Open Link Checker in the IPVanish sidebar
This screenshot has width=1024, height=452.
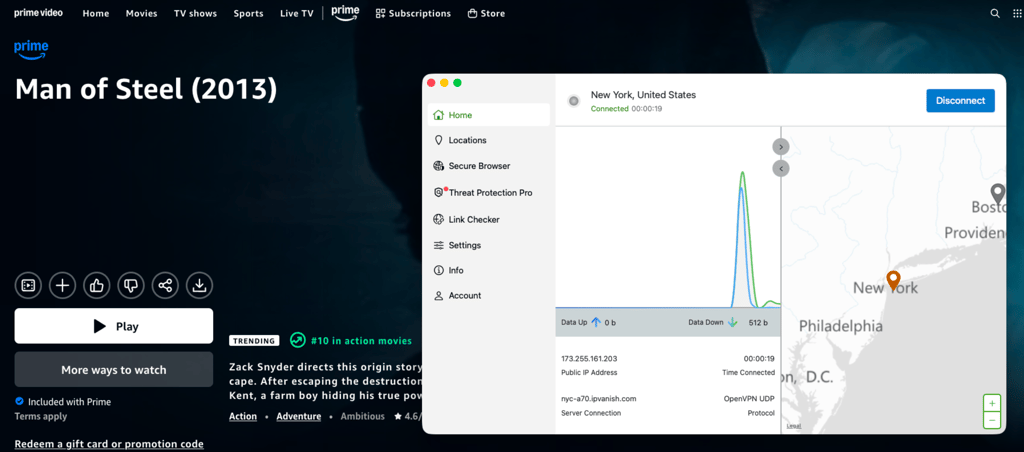click(488, 219)
